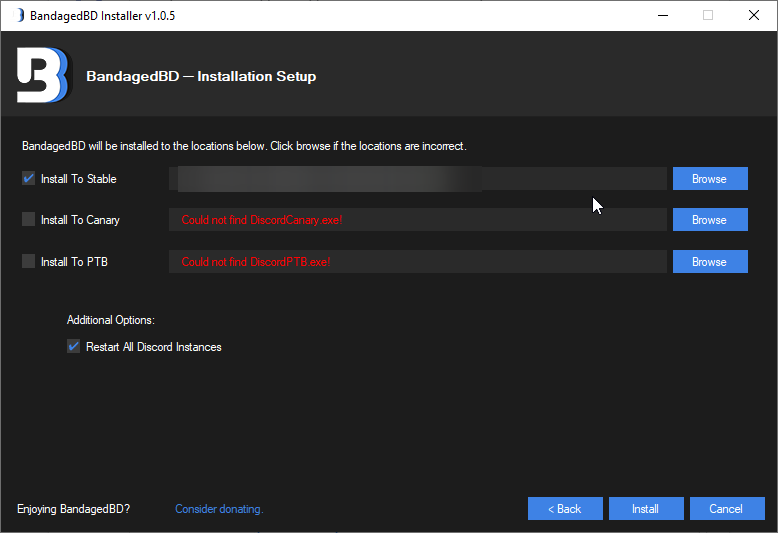778x533 pixels.
Task: Click the BandagedBD logo in the header
Action: click(43, 75)
